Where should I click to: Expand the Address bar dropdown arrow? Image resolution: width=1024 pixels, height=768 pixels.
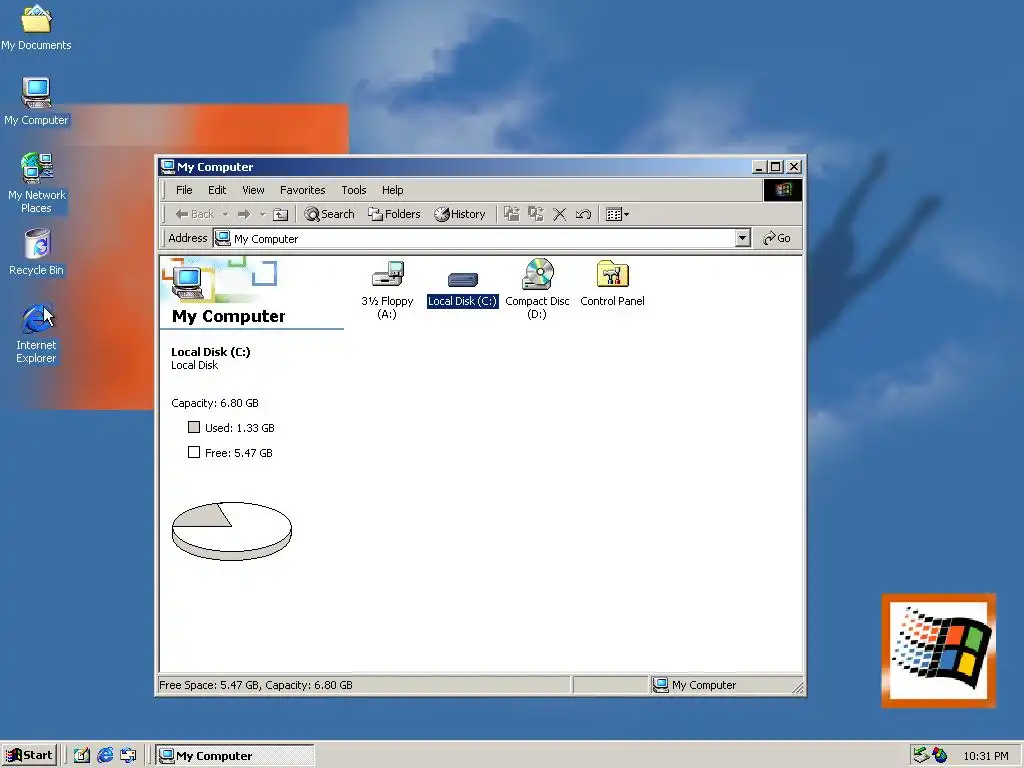pos(742,238)
